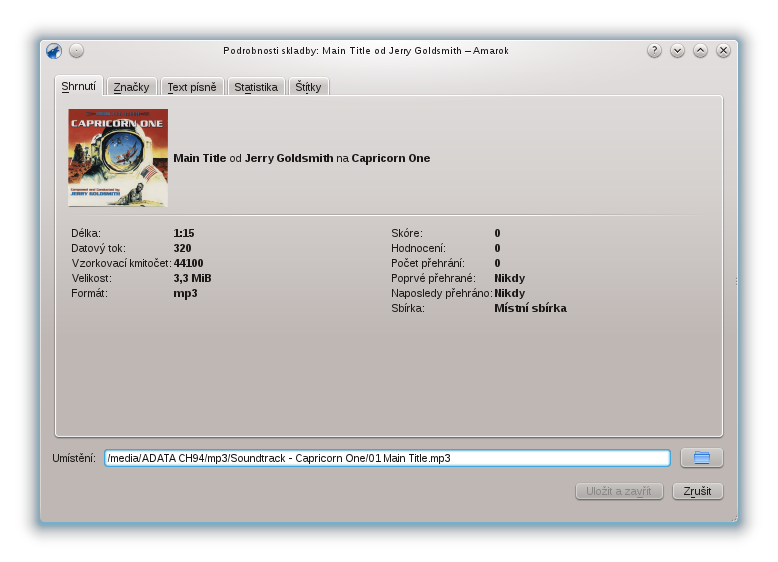
Task: Click the Velikost value 3,3 MiB
Action: click(x=193, y=278)
